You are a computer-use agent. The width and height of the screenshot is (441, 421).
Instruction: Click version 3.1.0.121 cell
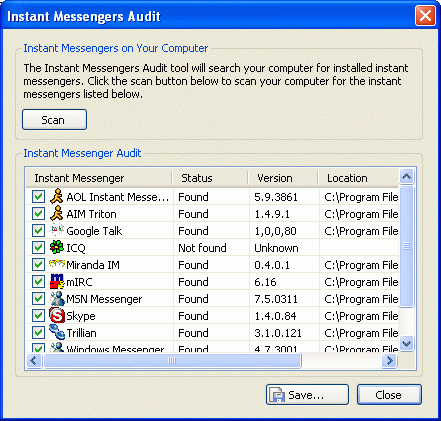click(278, 333)
